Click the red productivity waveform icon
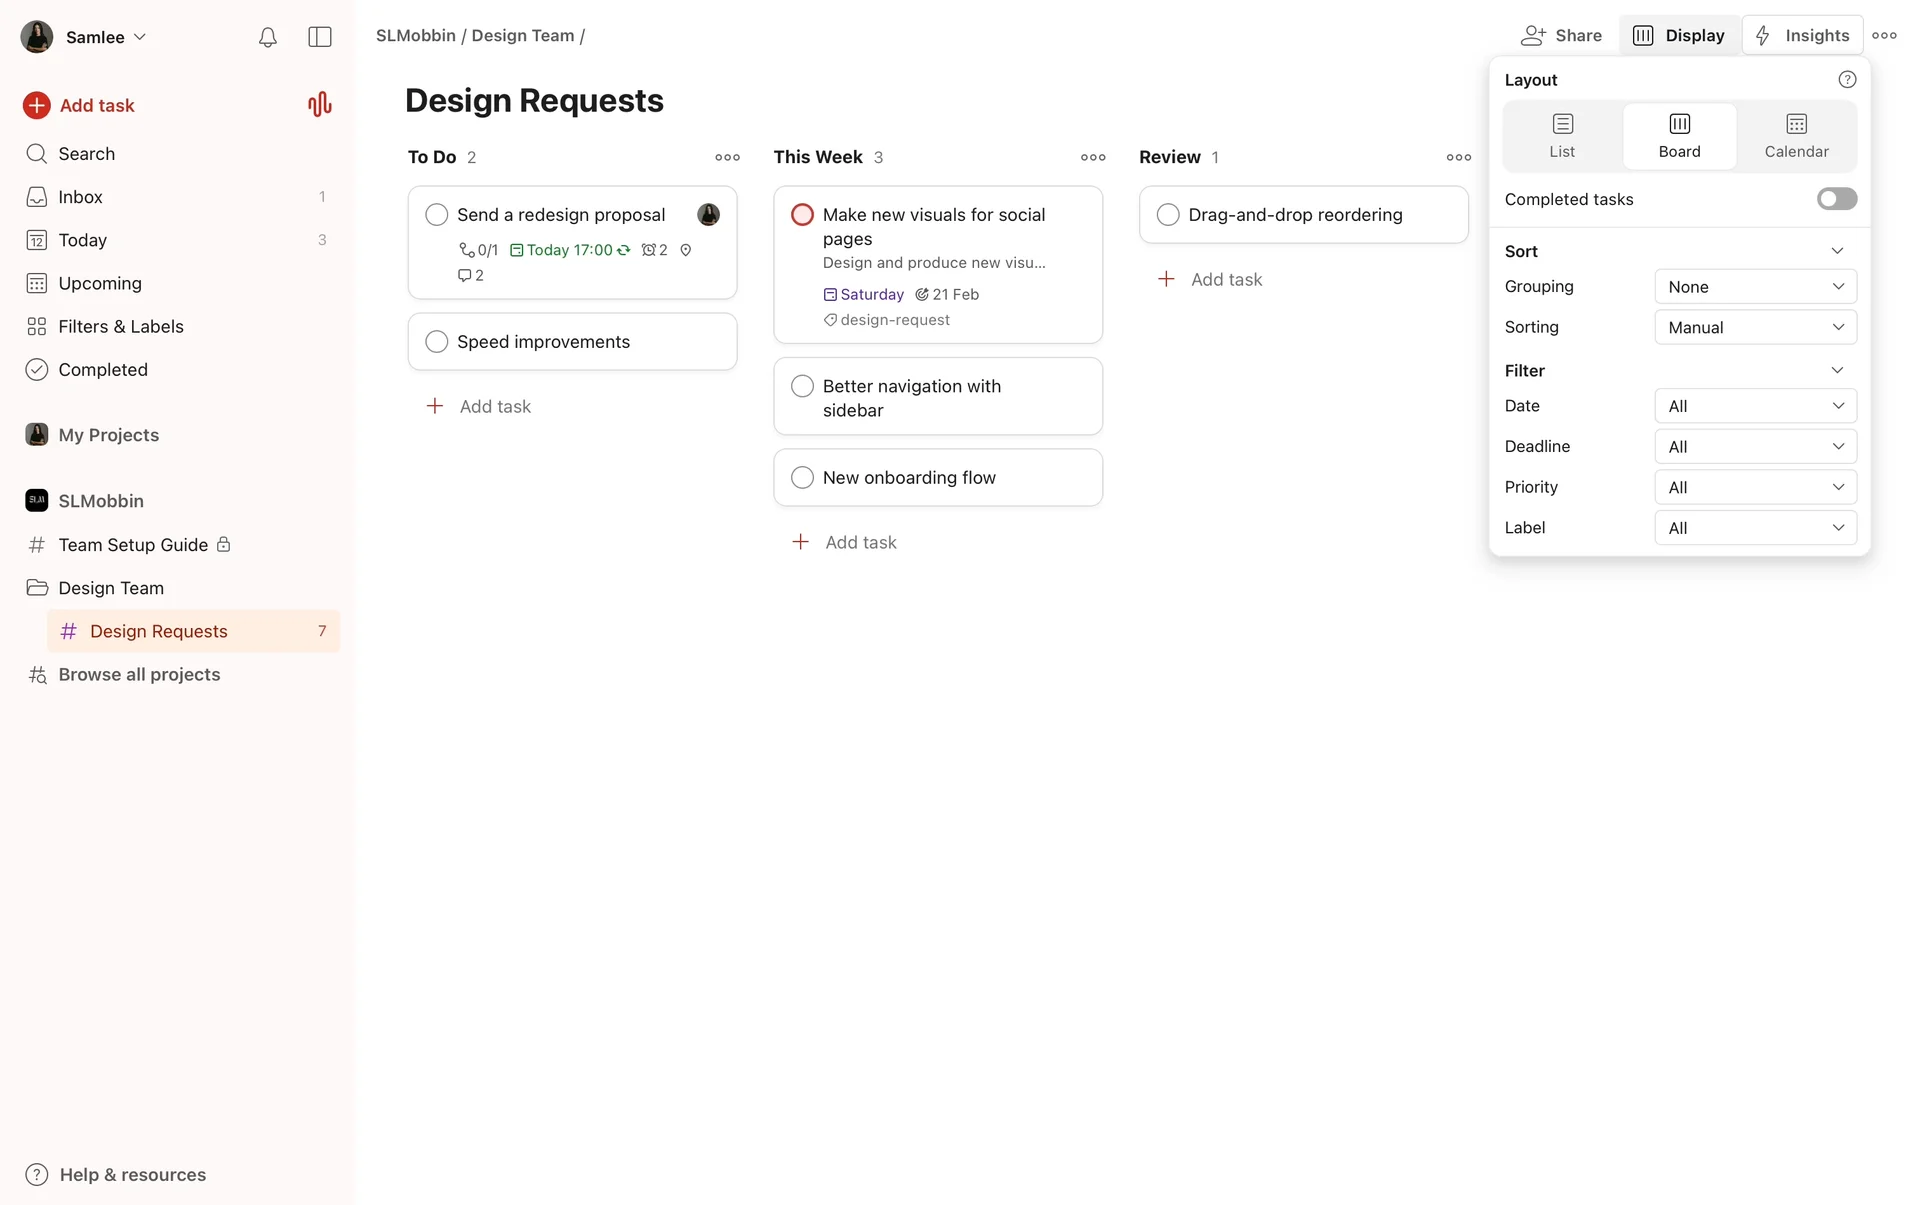 point(319,105)
